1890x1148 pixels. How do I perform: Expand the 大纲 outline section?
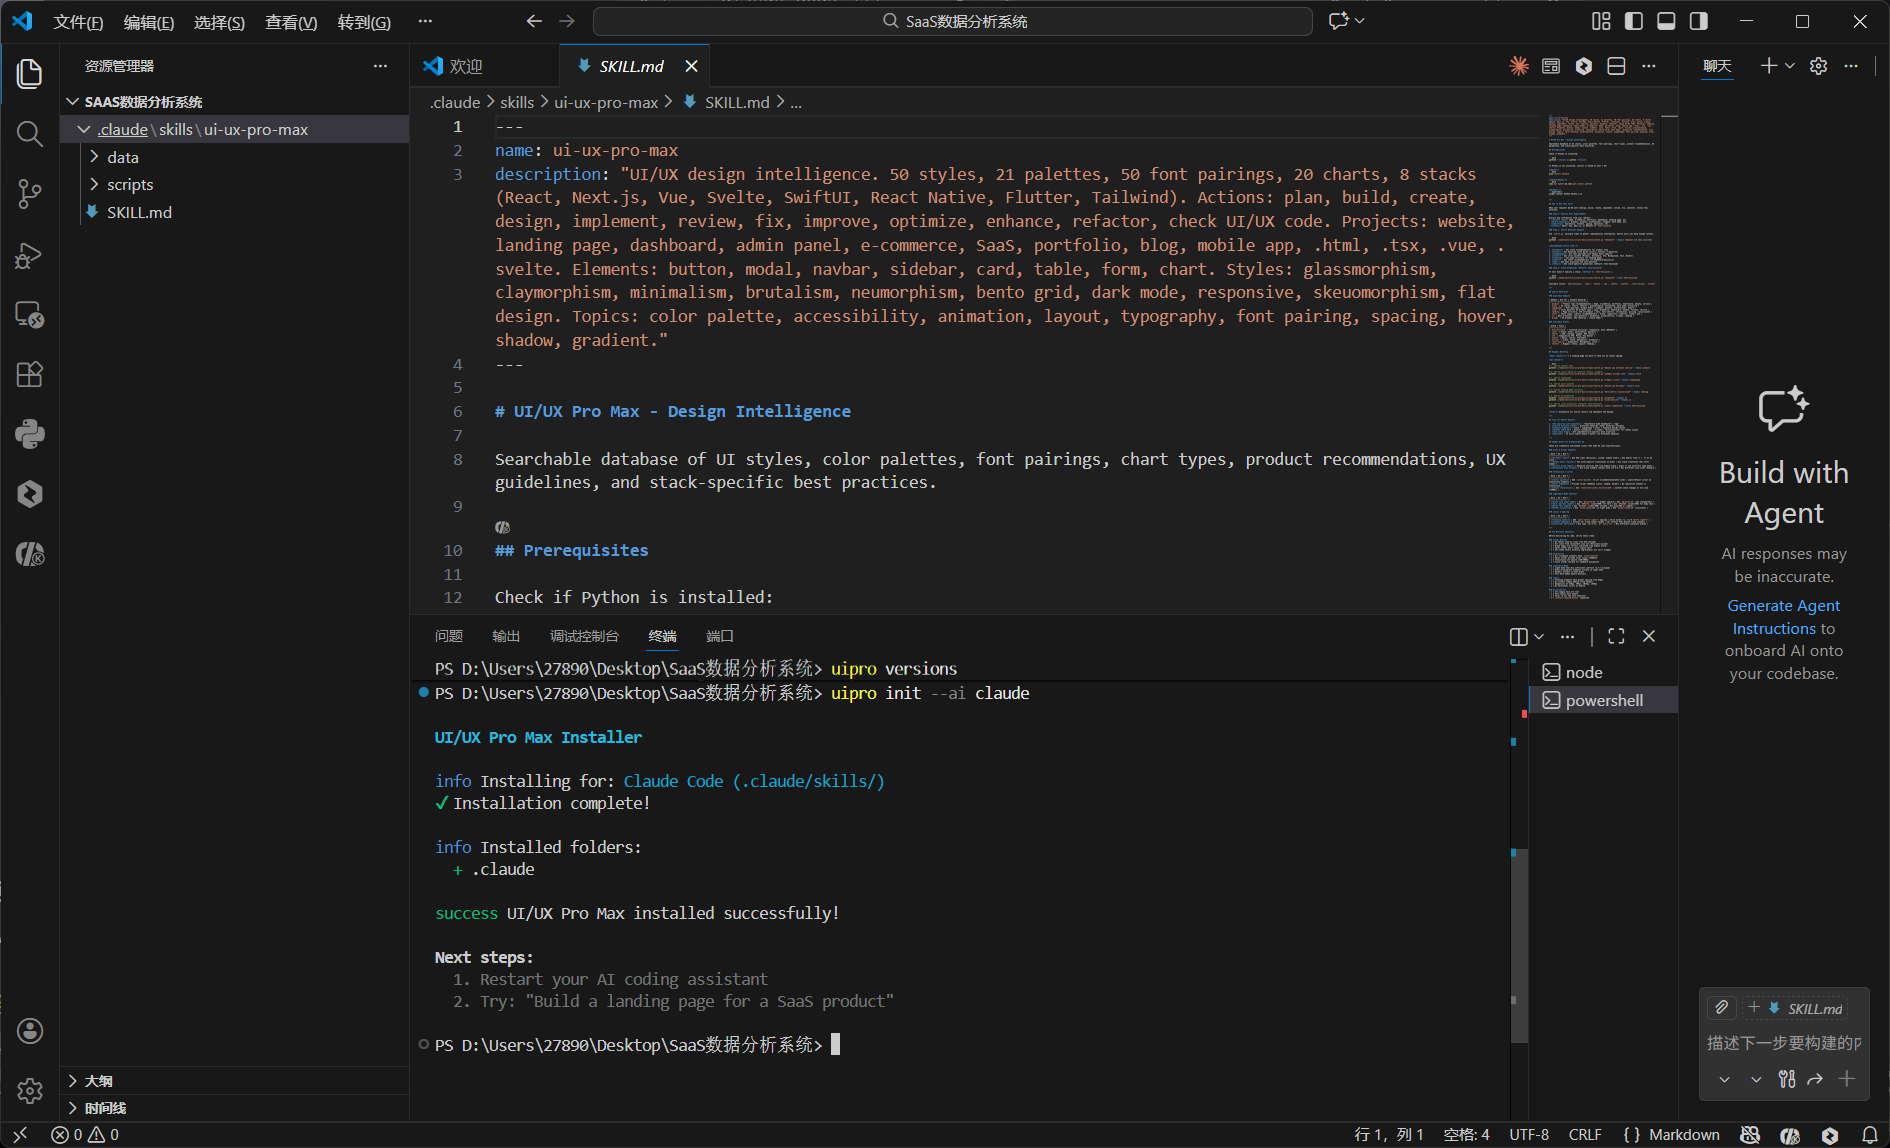point(98,1081)
